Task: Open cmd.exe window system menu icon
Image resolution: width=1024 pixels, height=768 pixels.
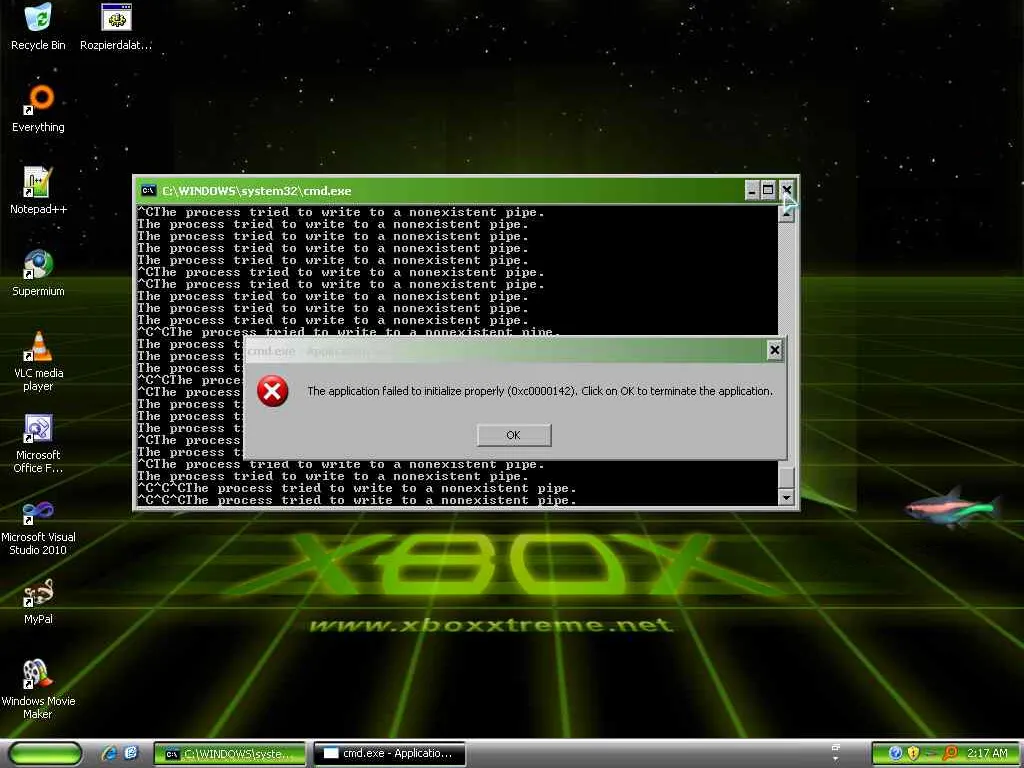Action: pyautogui.click(x=149, y=191)
